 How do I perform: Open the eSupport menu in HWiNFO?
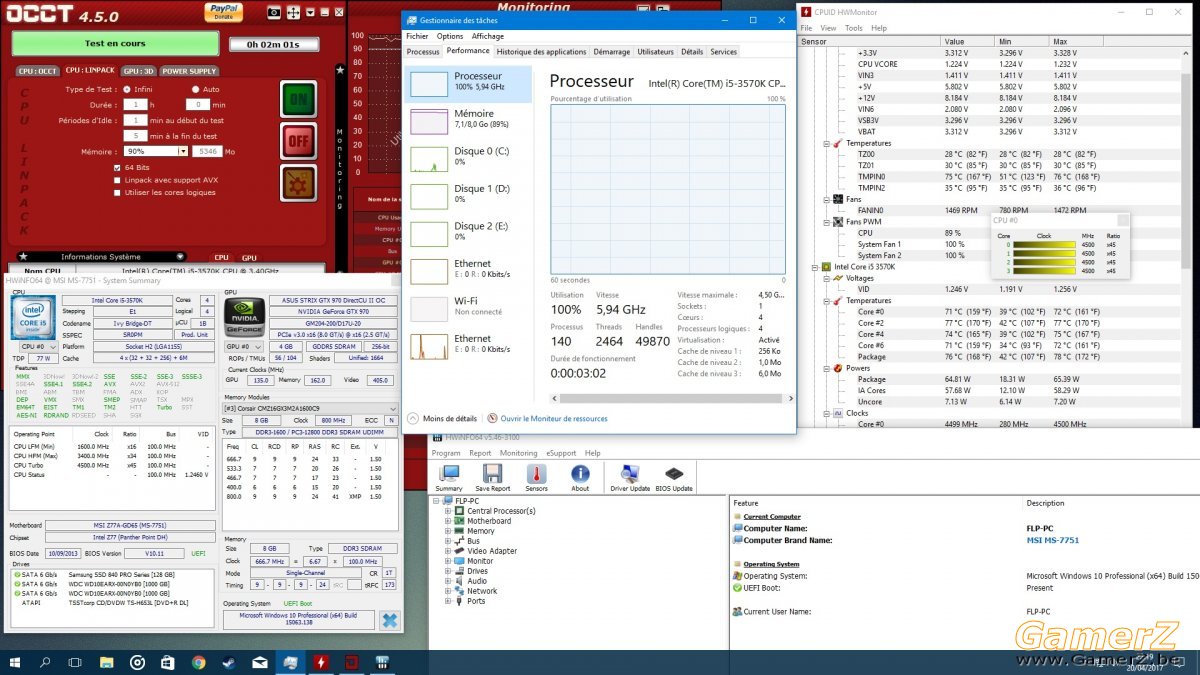[x=559, y=453]
